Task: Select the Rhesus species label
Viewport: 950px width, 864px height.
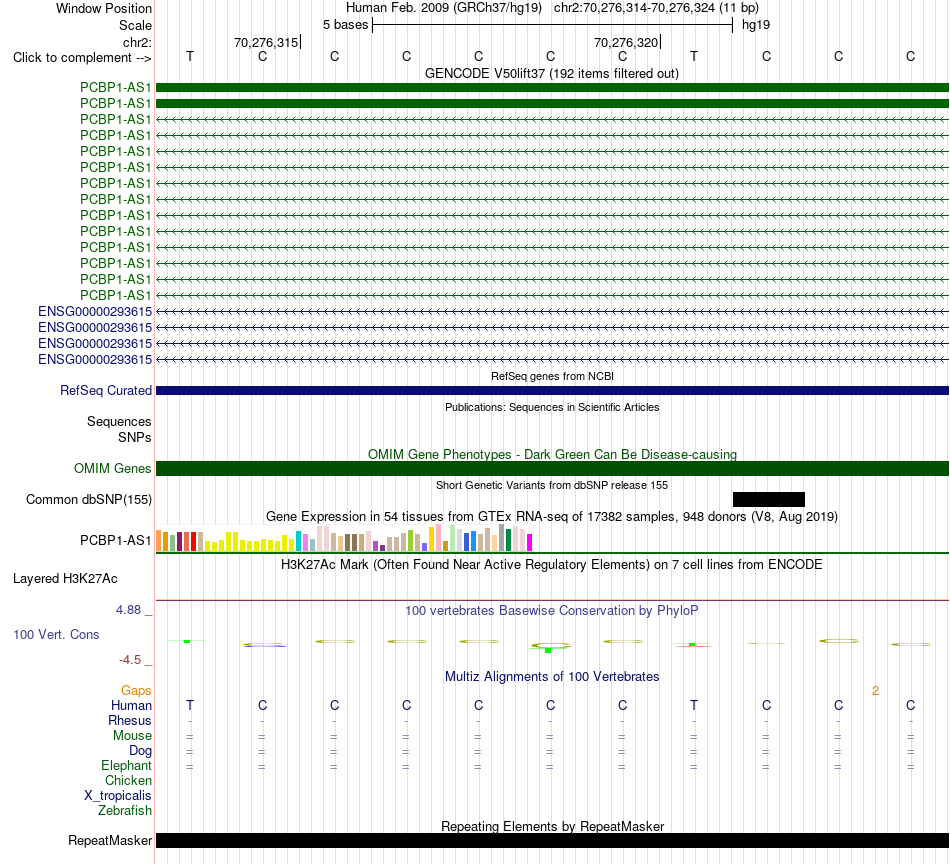Action: 130,720
